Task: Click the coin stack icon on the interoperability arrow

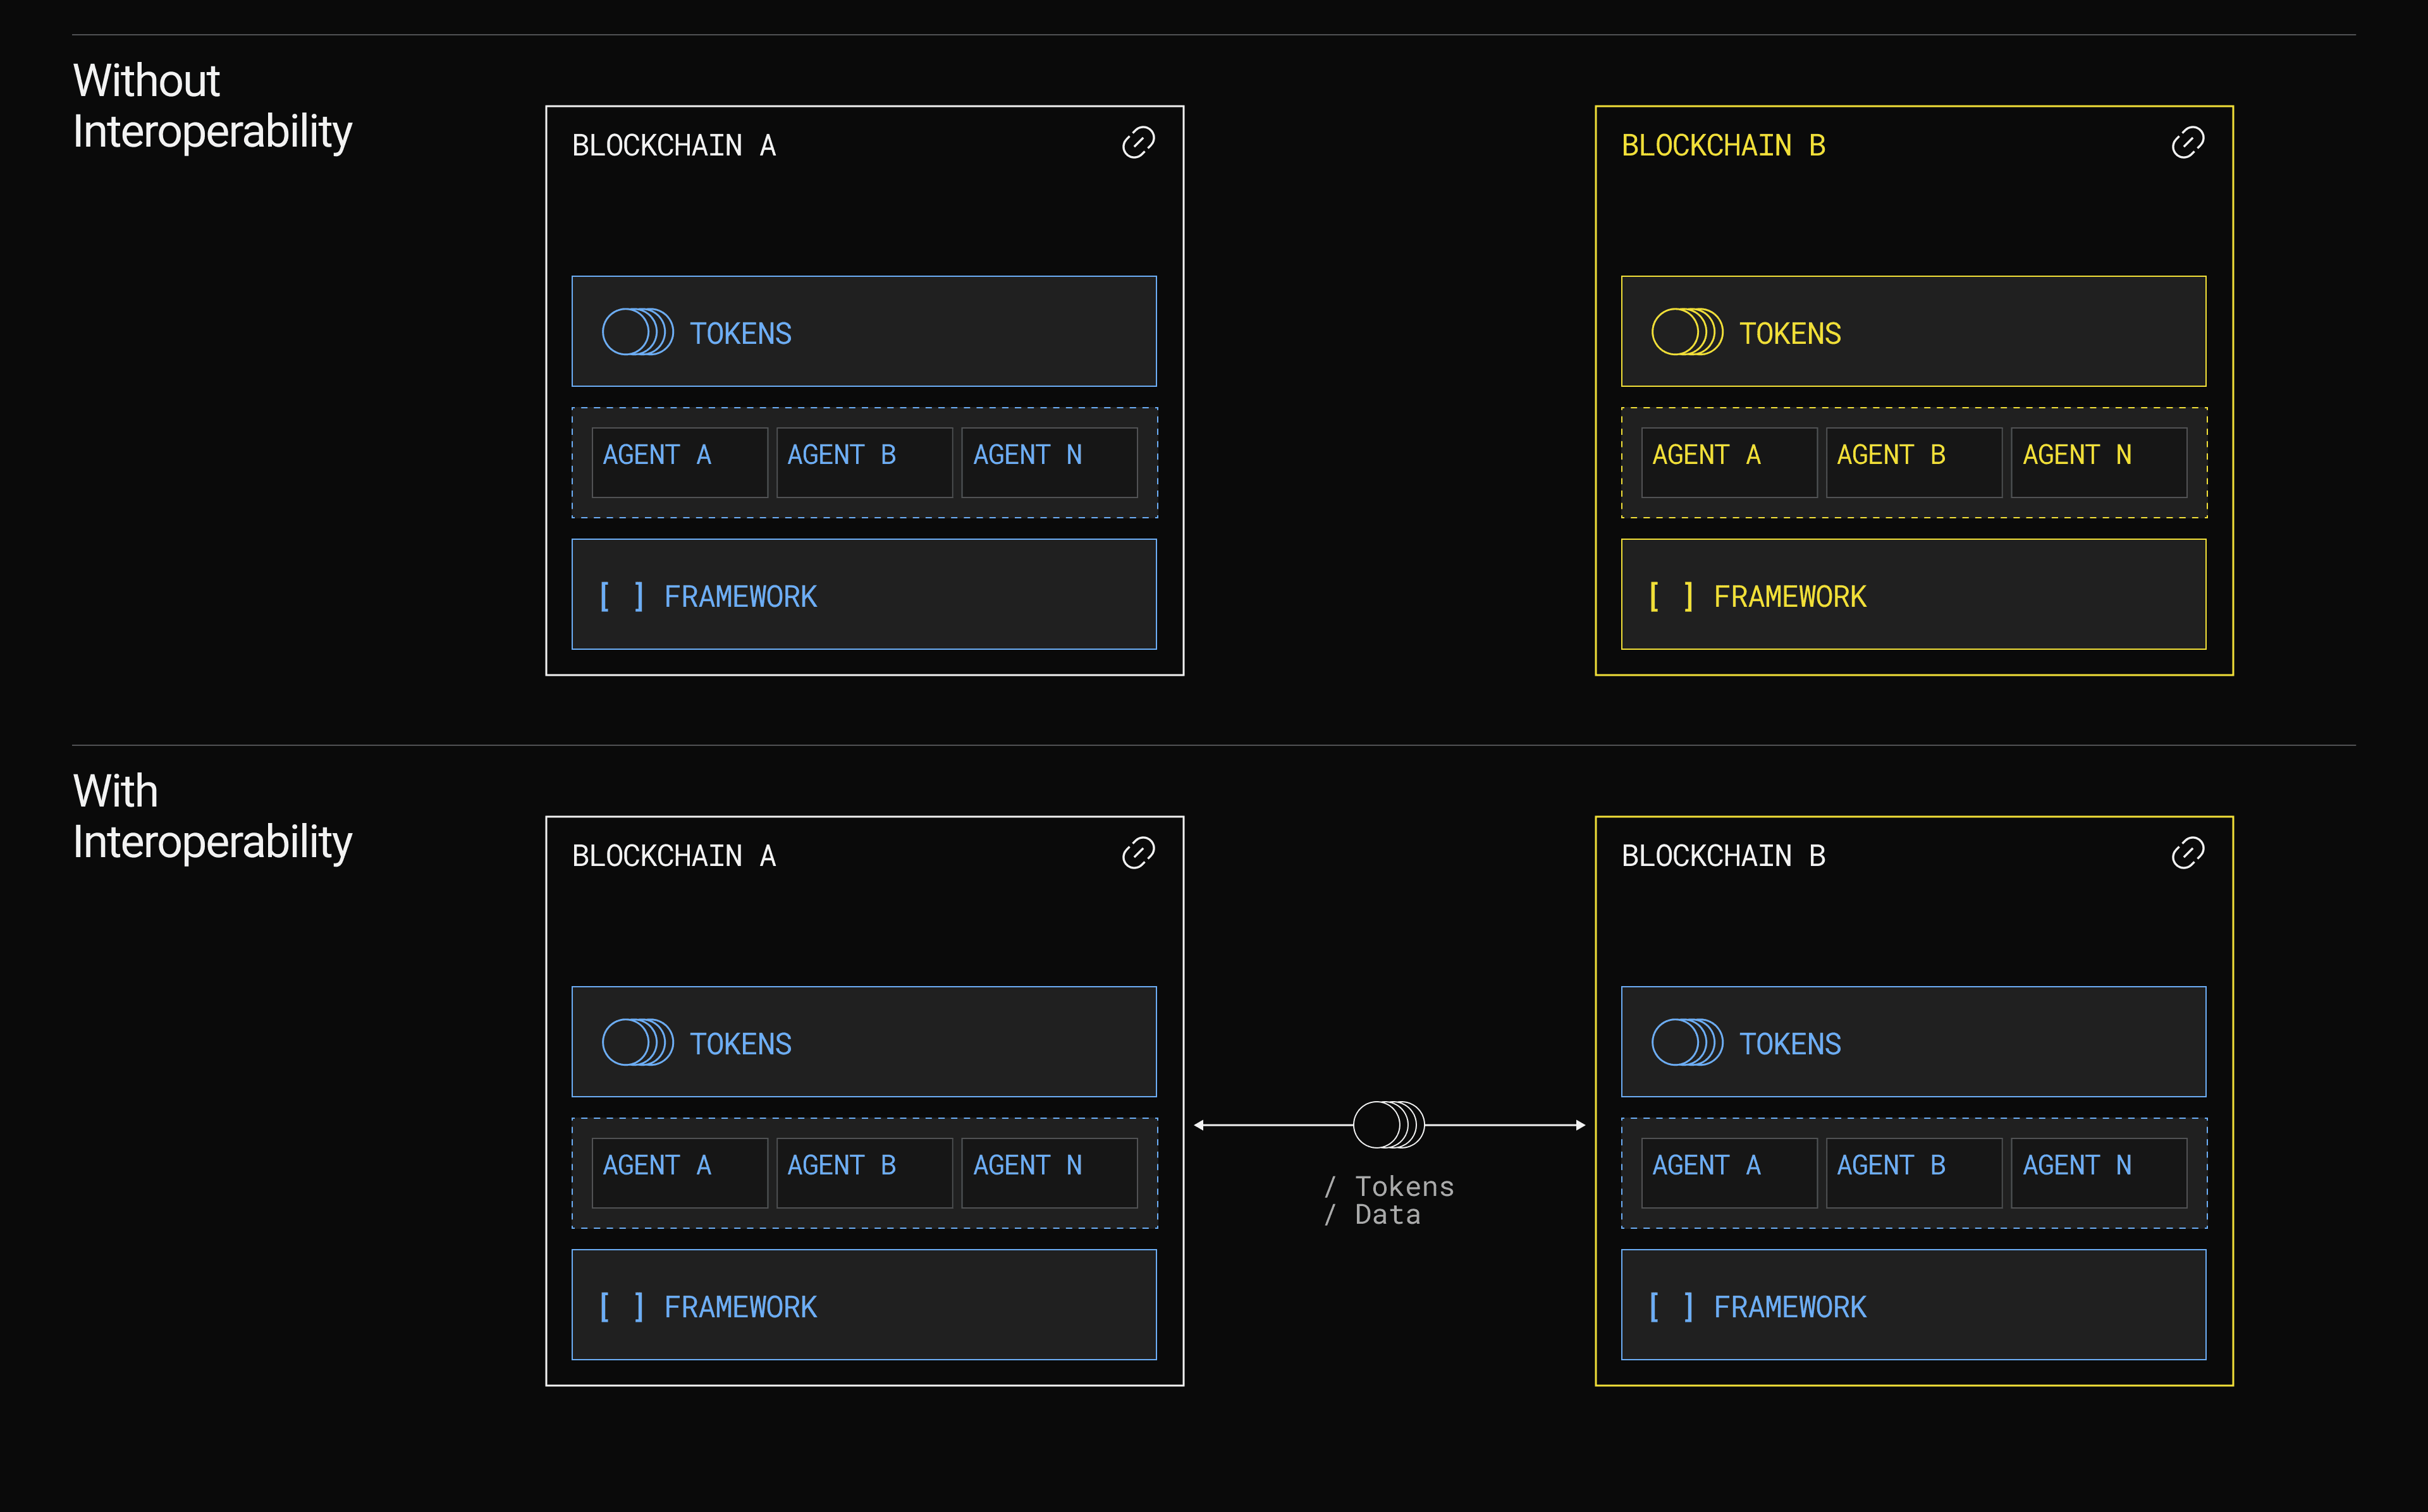Action: [x=1389, y=1124]
